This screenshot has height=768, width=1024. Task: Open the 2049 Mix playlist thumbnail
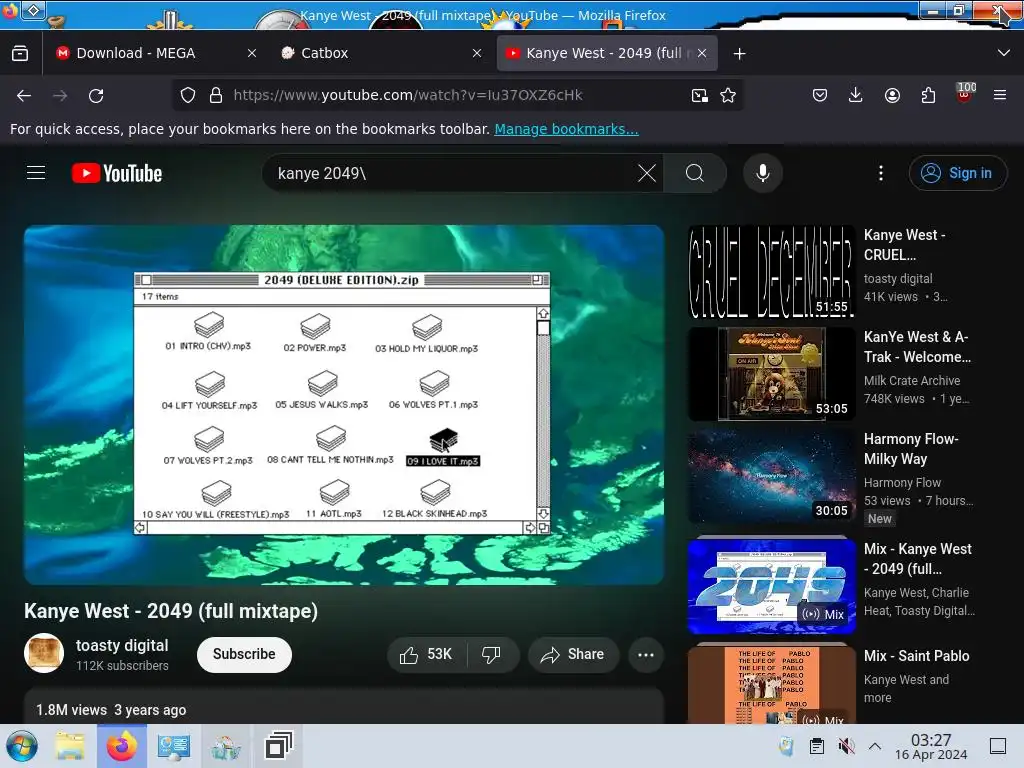(771, 586)
